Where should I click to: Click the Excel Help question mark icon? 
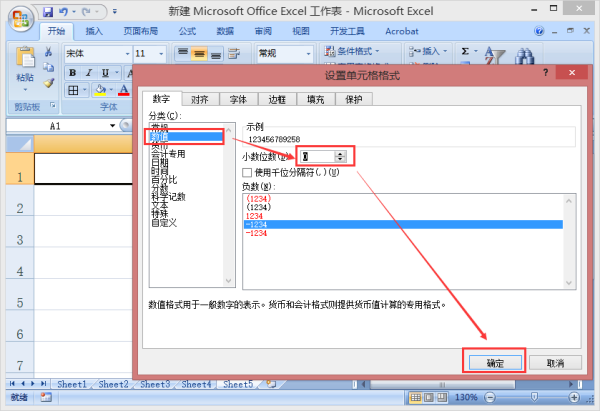pos(539,31)
